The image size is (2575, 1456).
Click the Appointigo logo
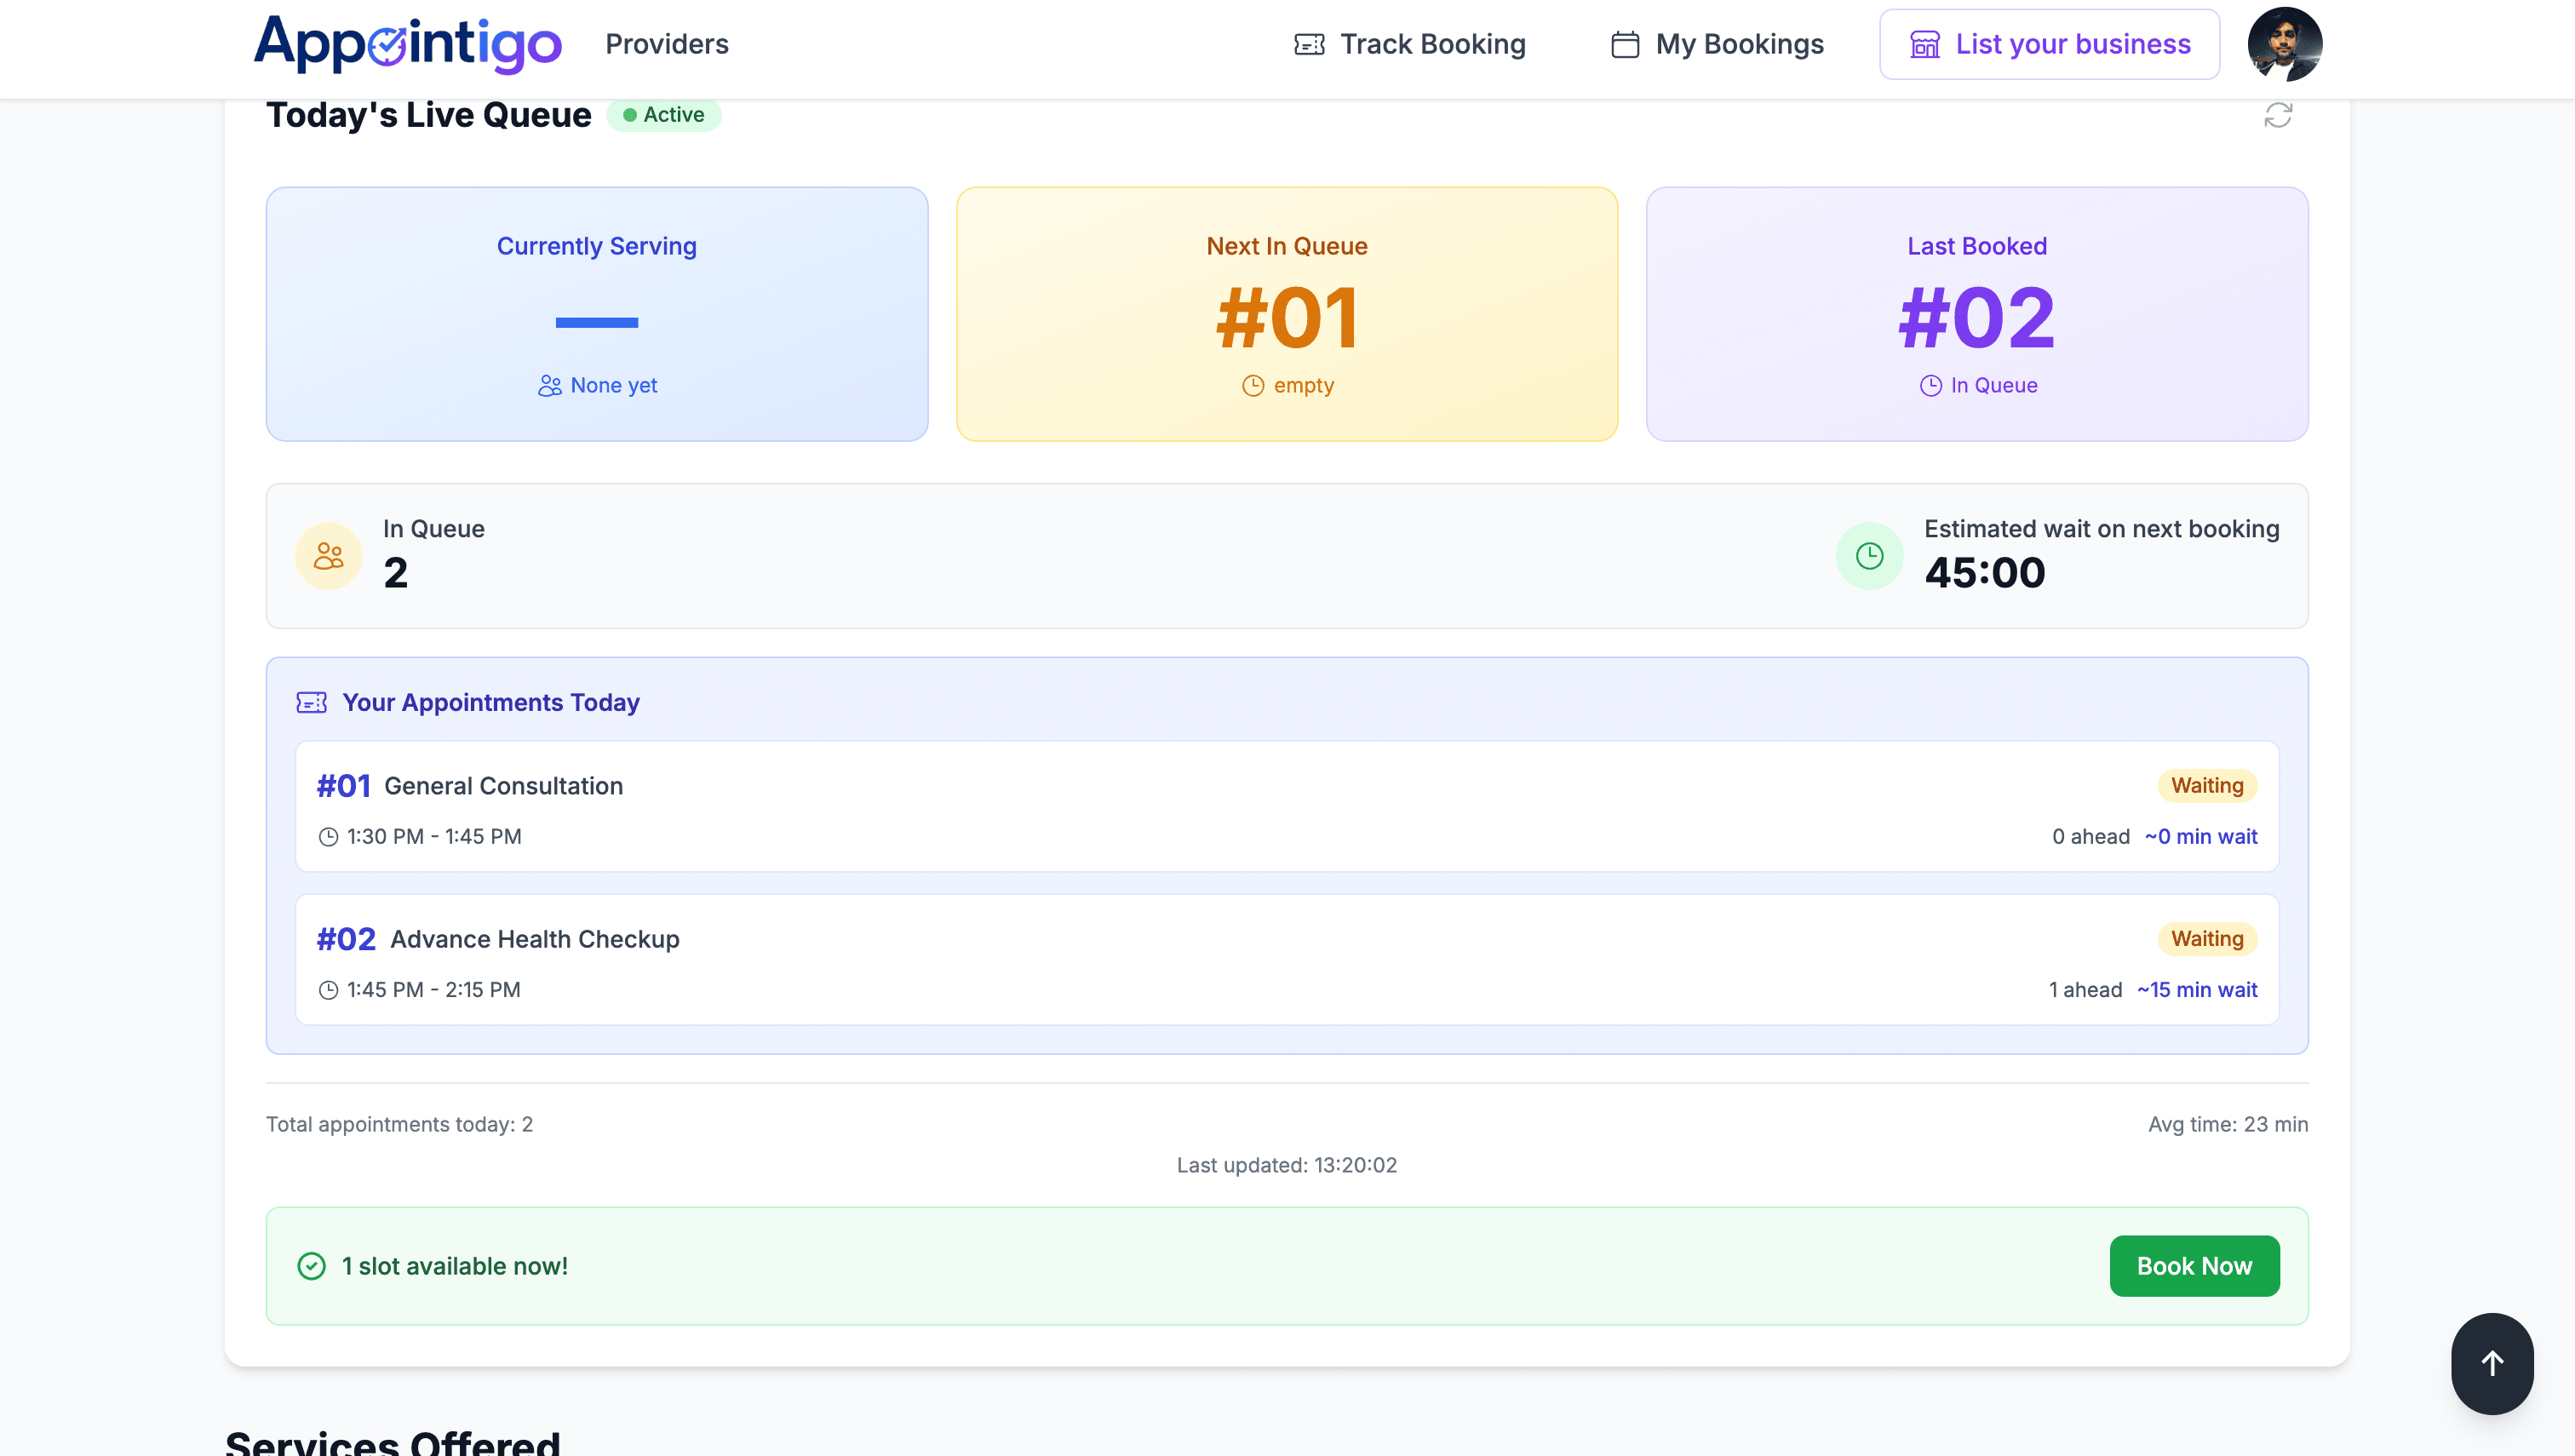[x=408, y=44]
